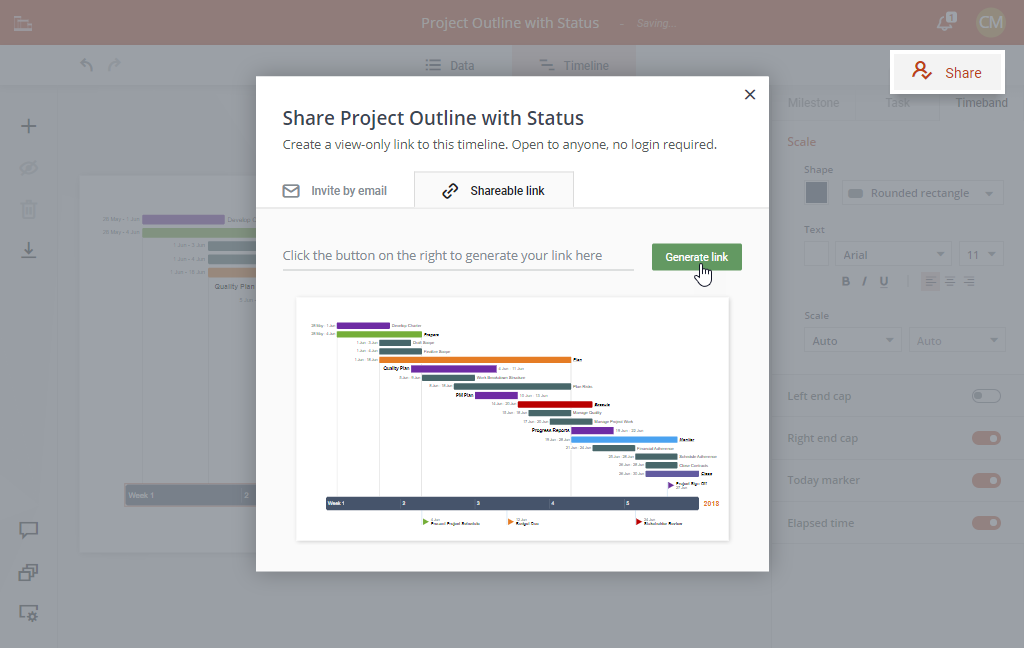Click the redo arrow icon

[114, 65]
